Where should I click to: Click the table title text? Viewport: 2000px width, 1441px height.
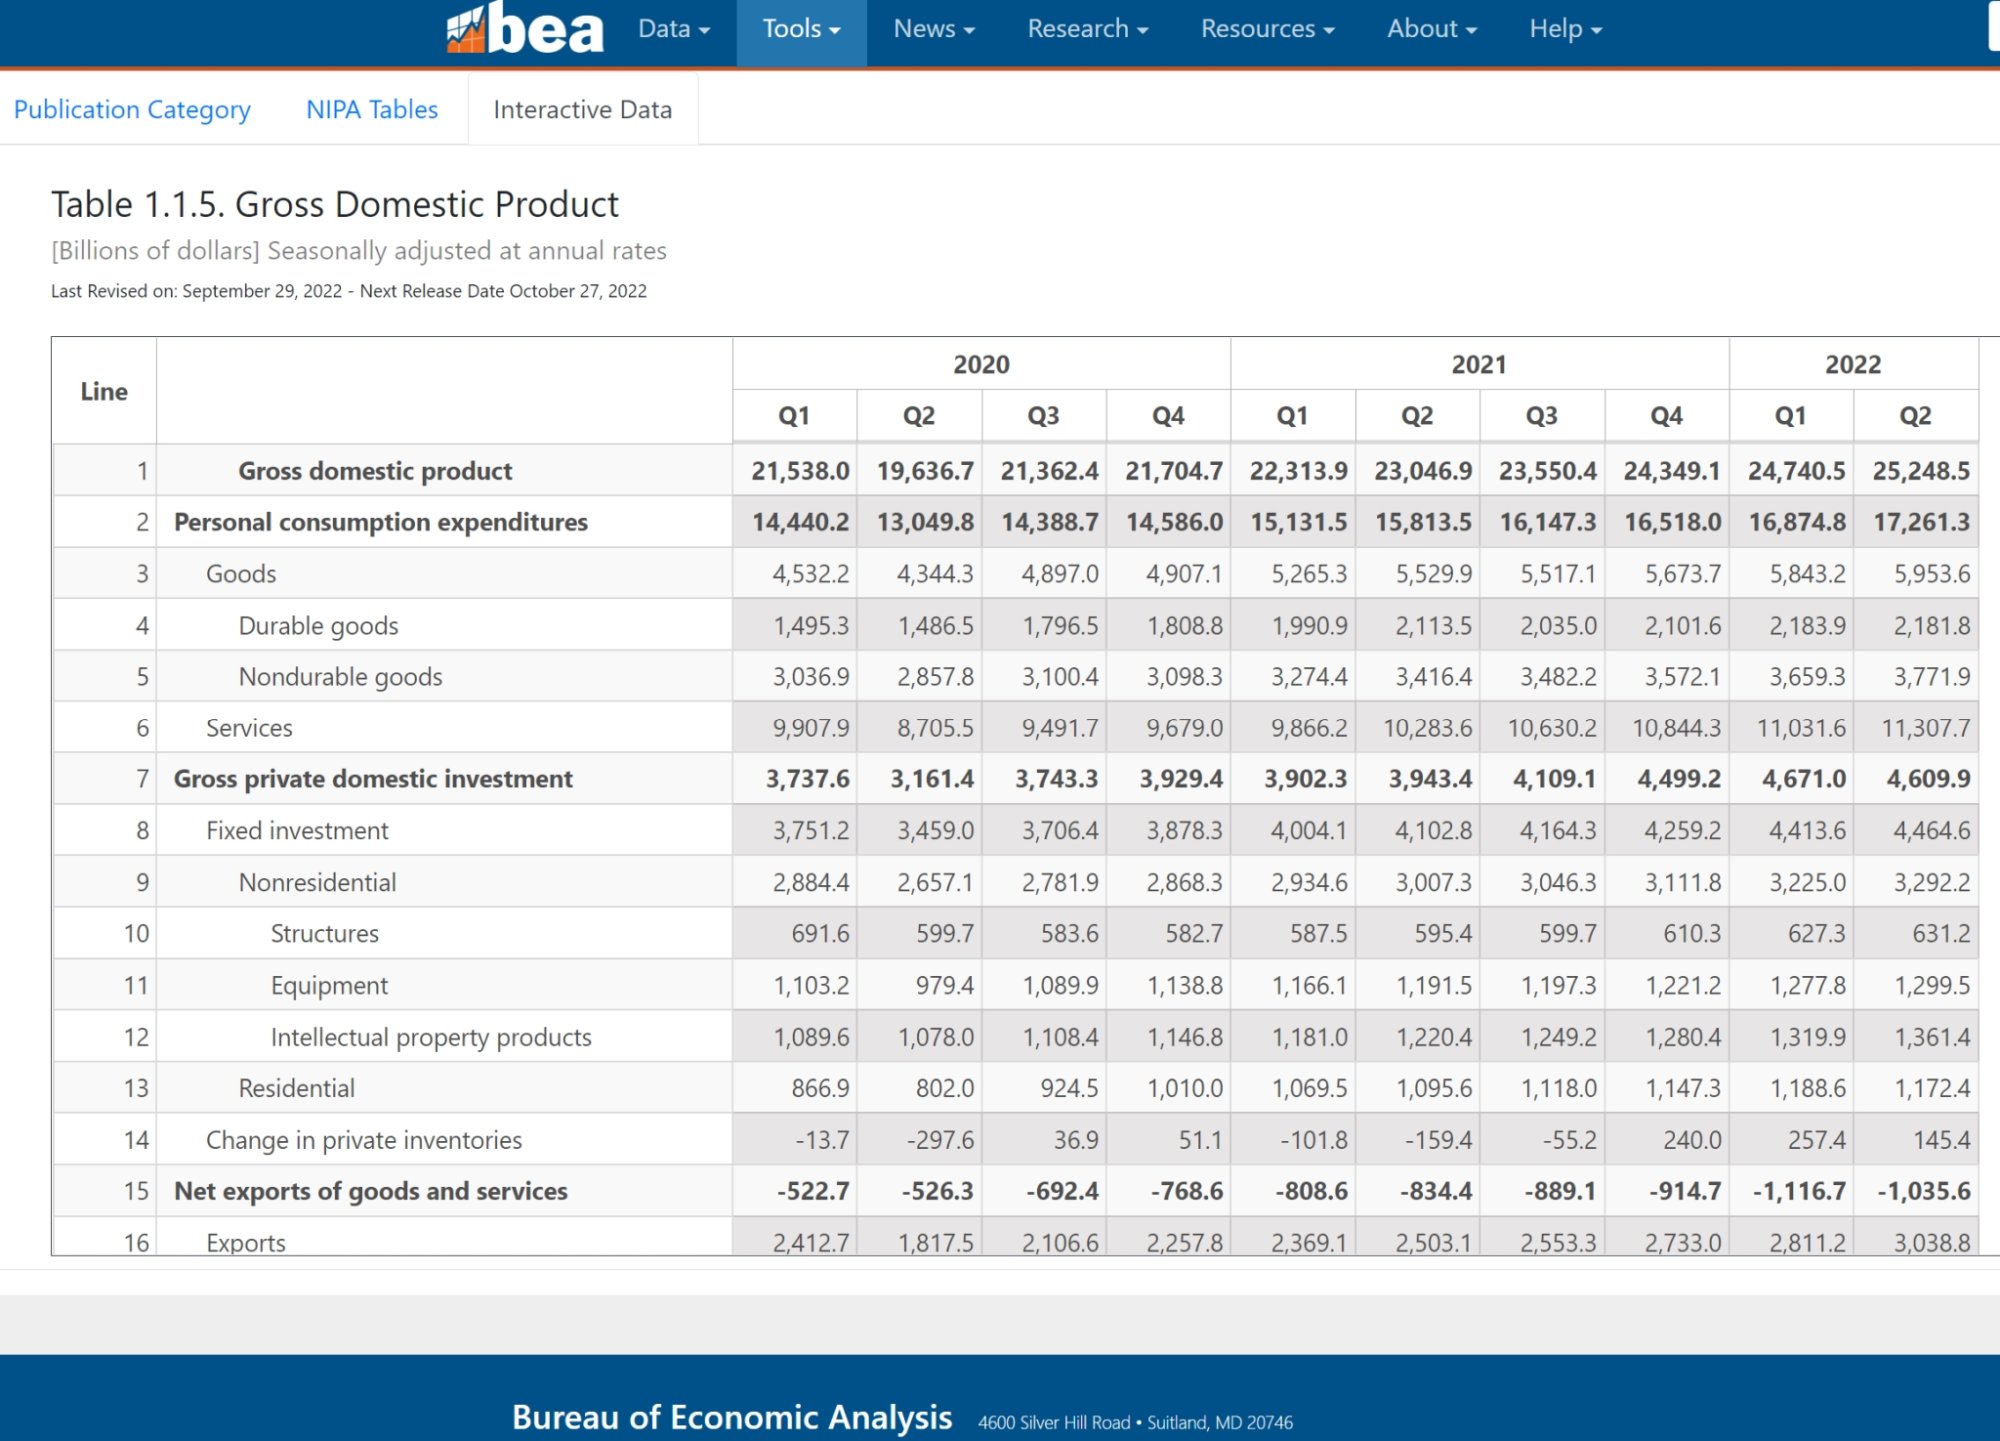pyautogui.click(x=335, y=204)
